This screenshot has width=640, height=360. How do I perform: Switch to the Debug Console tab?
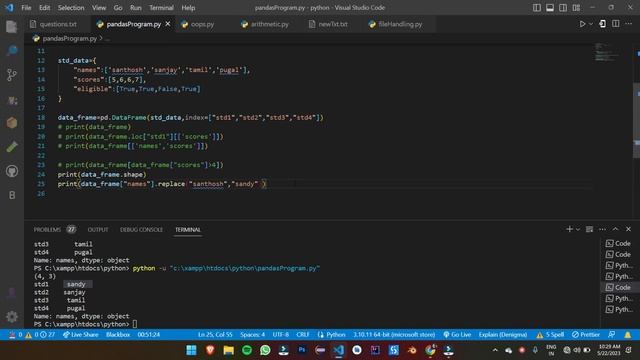click(x=141, y=229)
